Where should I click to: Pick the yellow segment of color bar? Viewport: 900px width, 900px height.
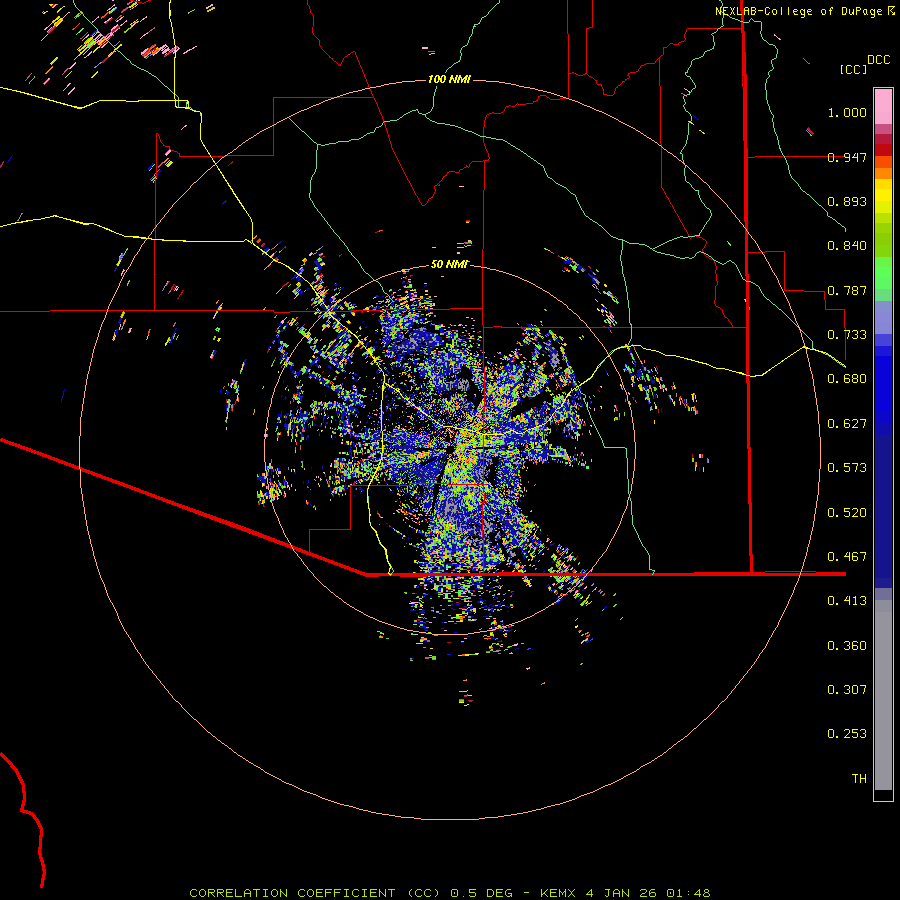tap(883, 196)
